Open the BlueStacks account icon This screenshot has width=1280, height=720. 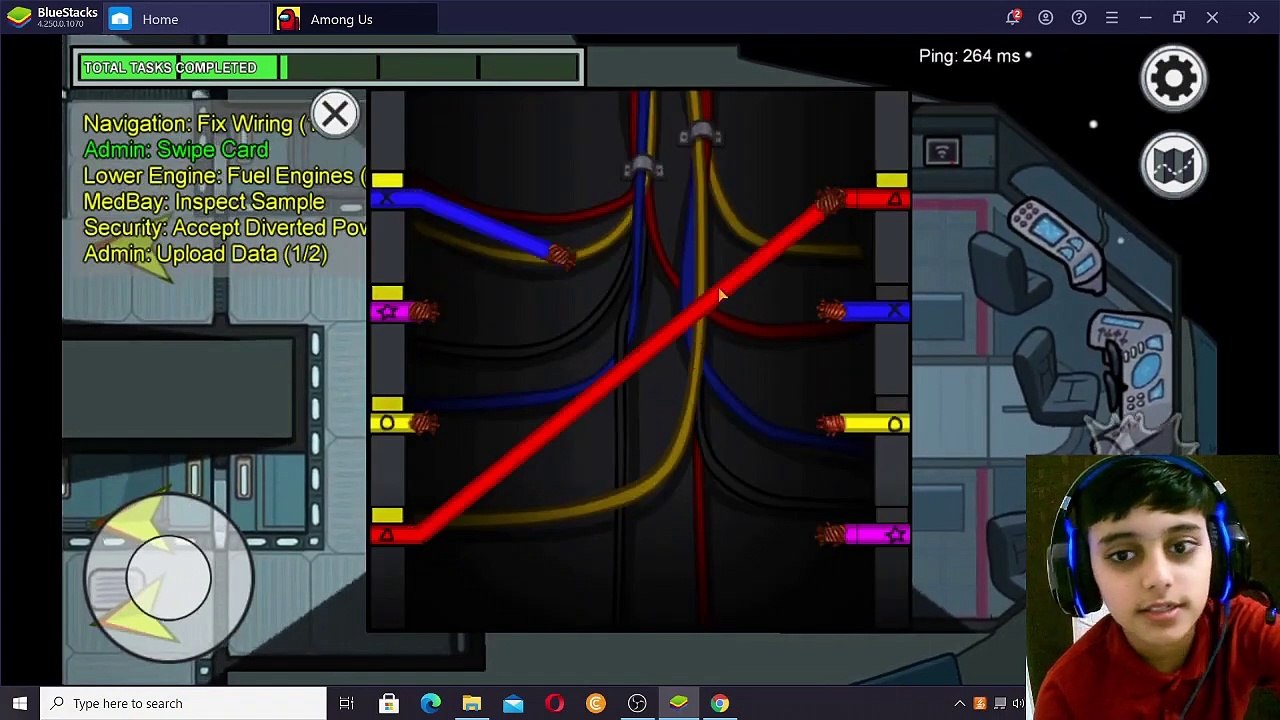click(1046, 18)
